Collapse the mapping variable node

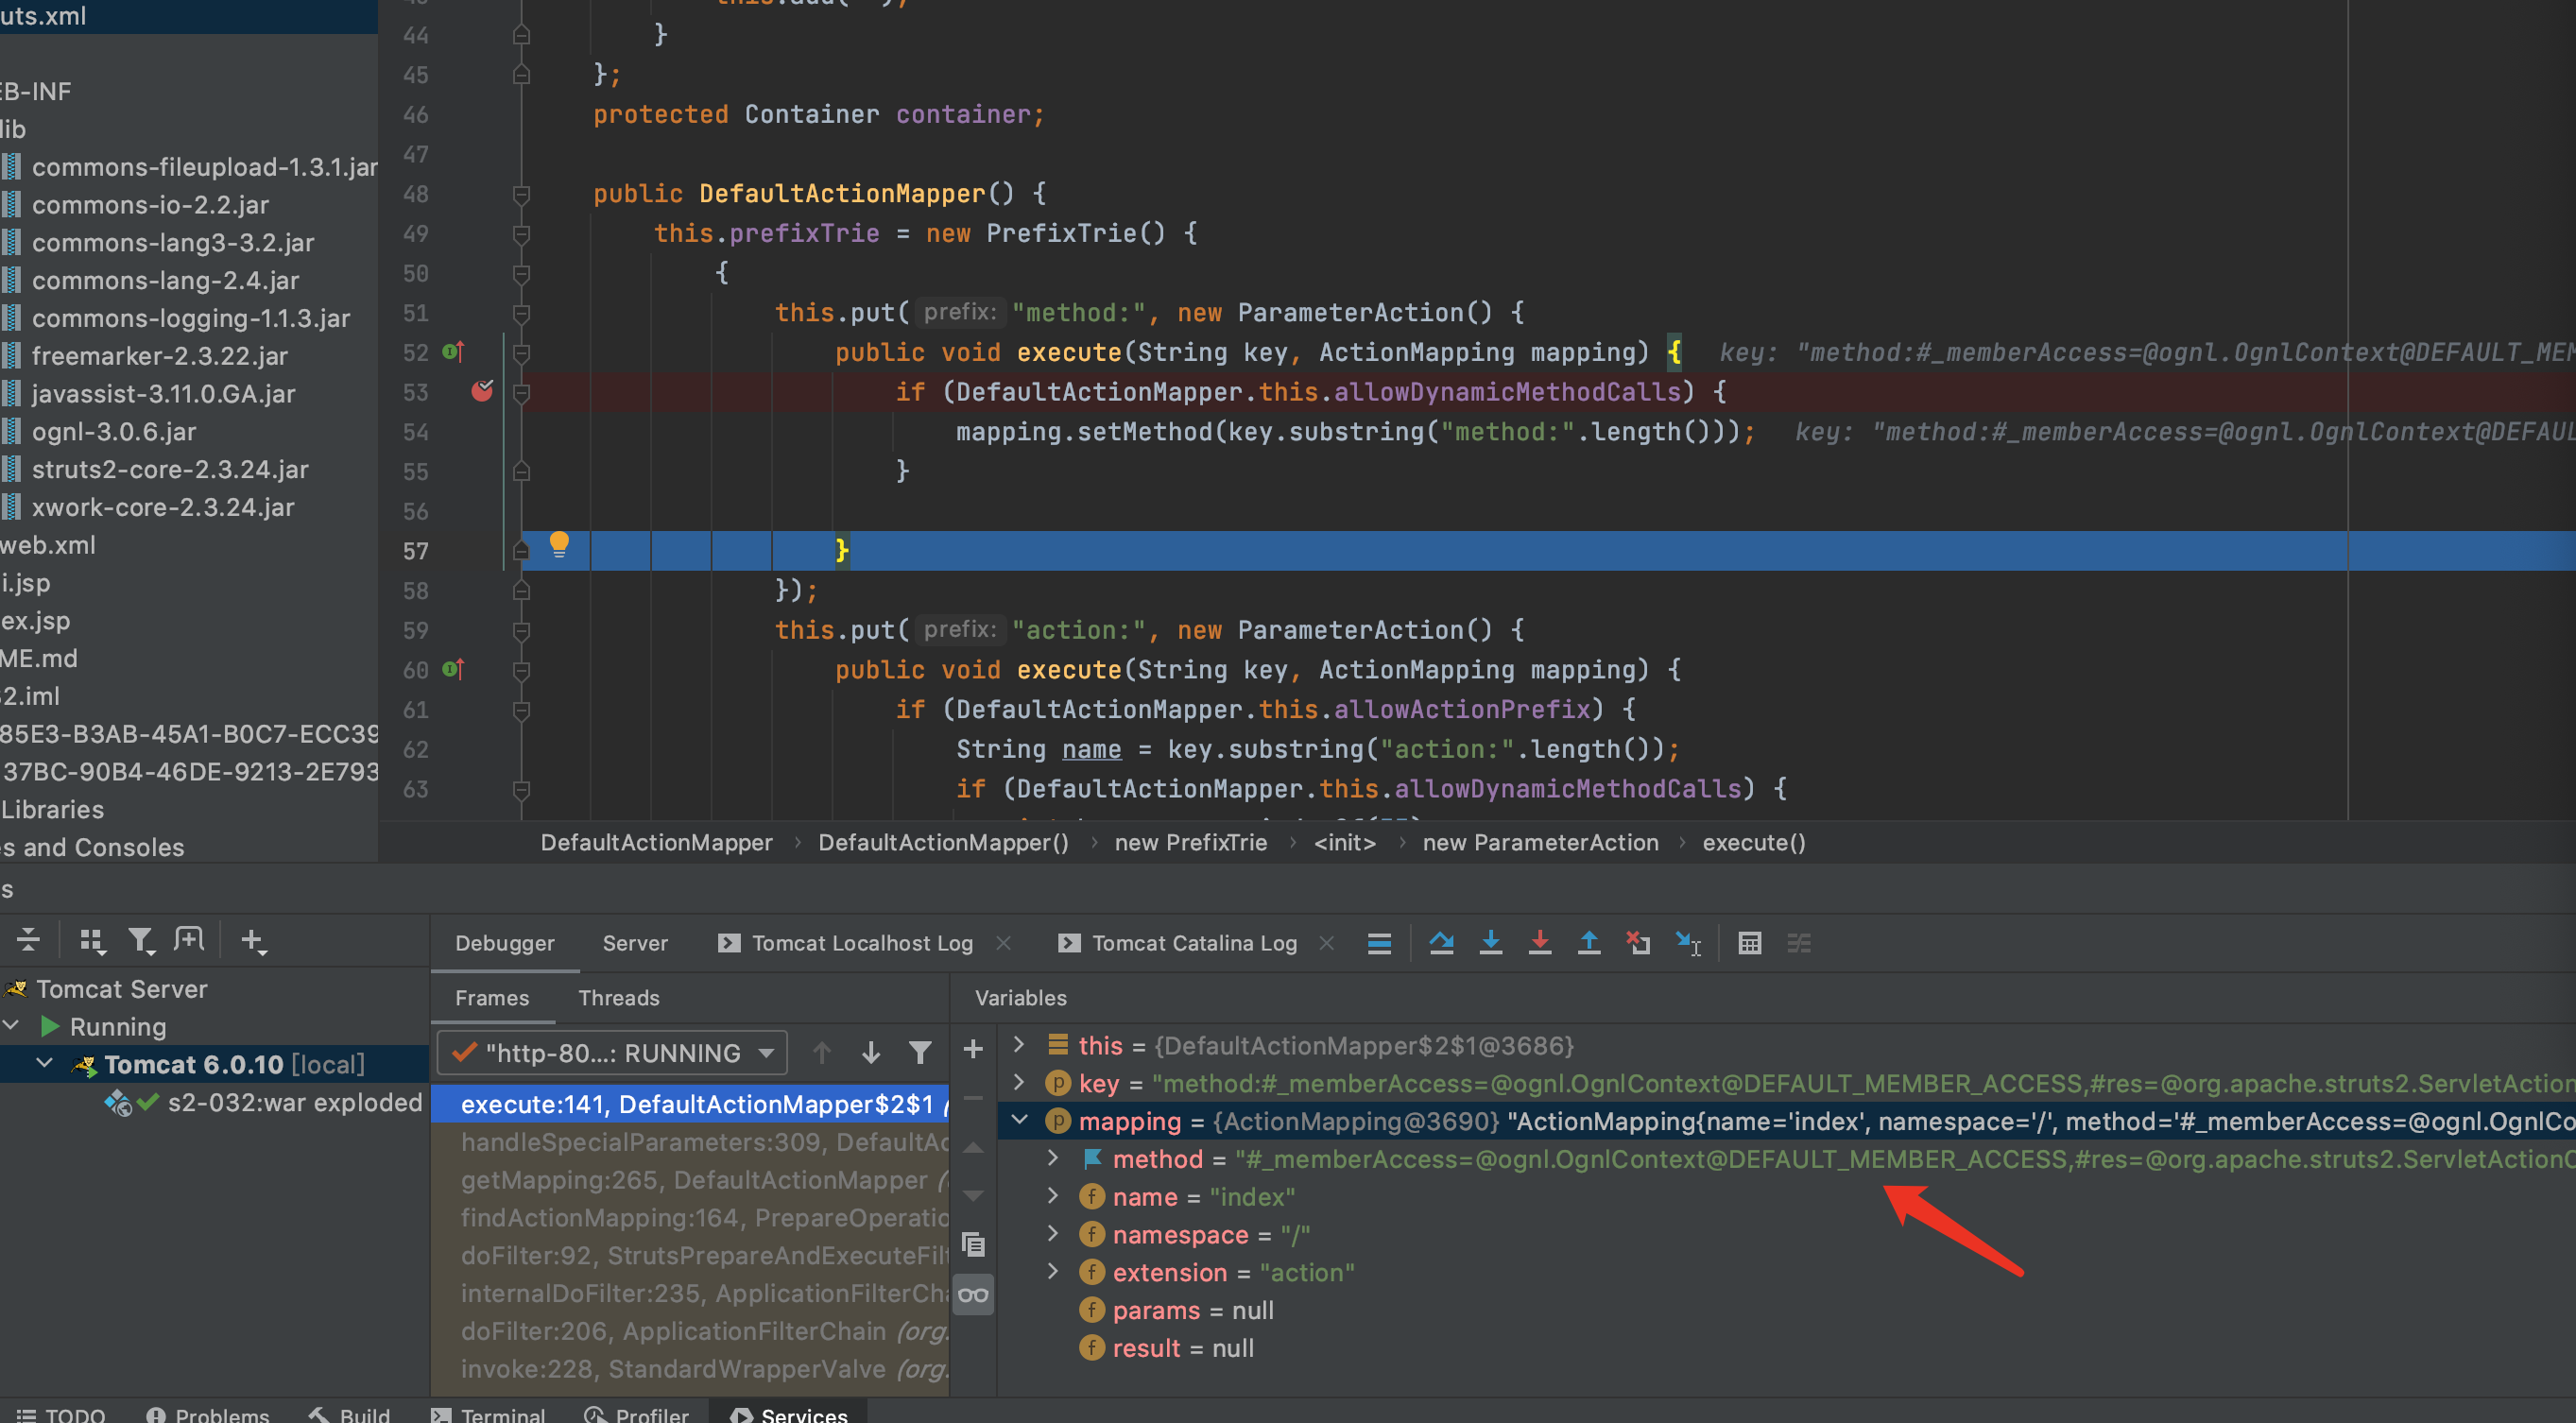1019,1120
